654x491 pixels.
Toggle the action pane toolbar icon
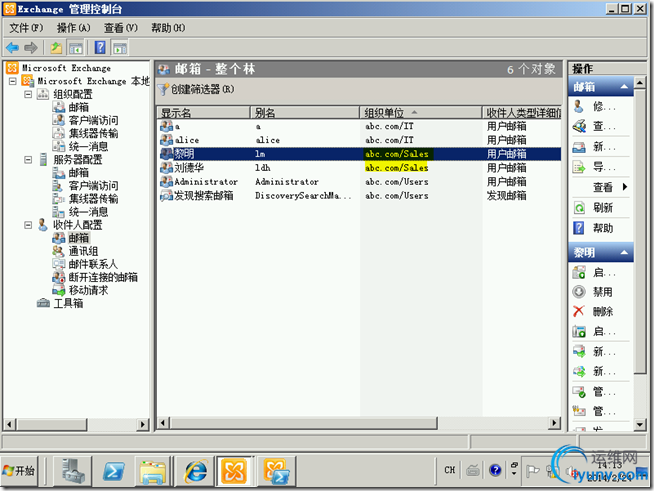point(120,48)
